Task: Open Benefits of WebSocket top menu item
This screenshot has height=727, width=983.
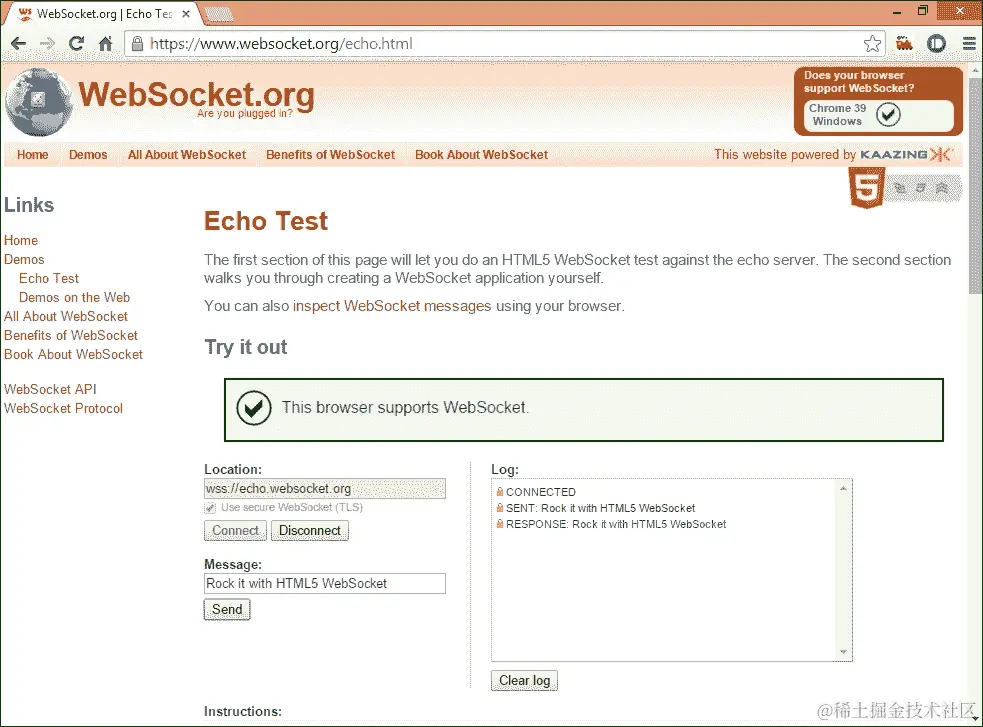Action: click(330, 155)
